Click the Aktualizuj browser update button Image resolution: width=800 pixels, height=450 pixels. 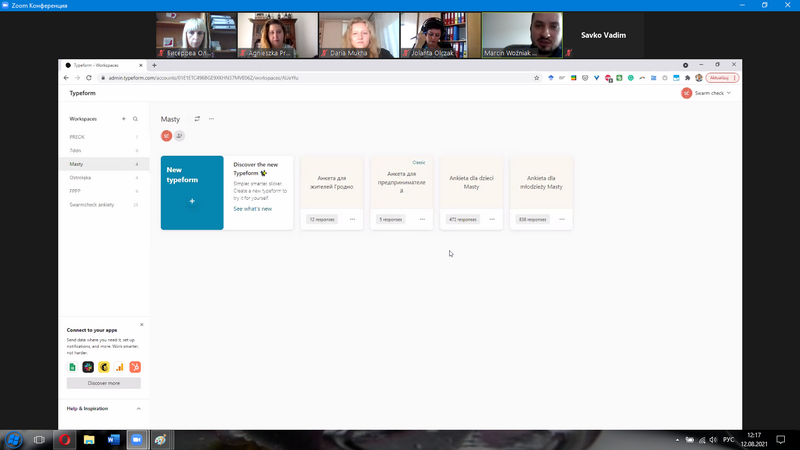722,78
